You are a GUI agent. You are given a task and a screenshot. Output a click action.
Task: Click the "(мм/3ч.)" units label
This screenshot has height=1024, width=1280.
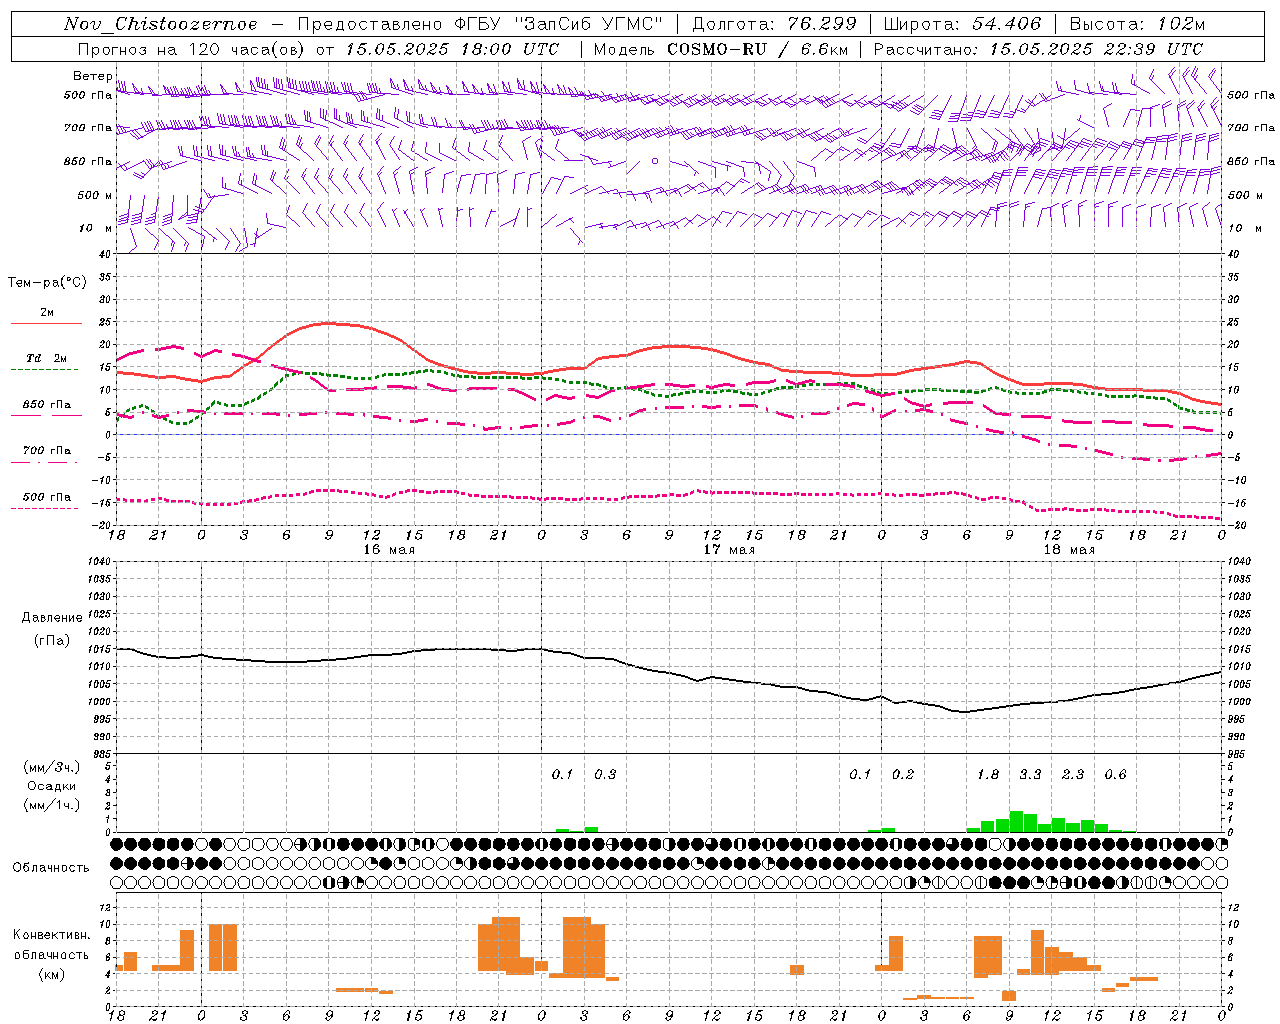click(x=52, y=768)
